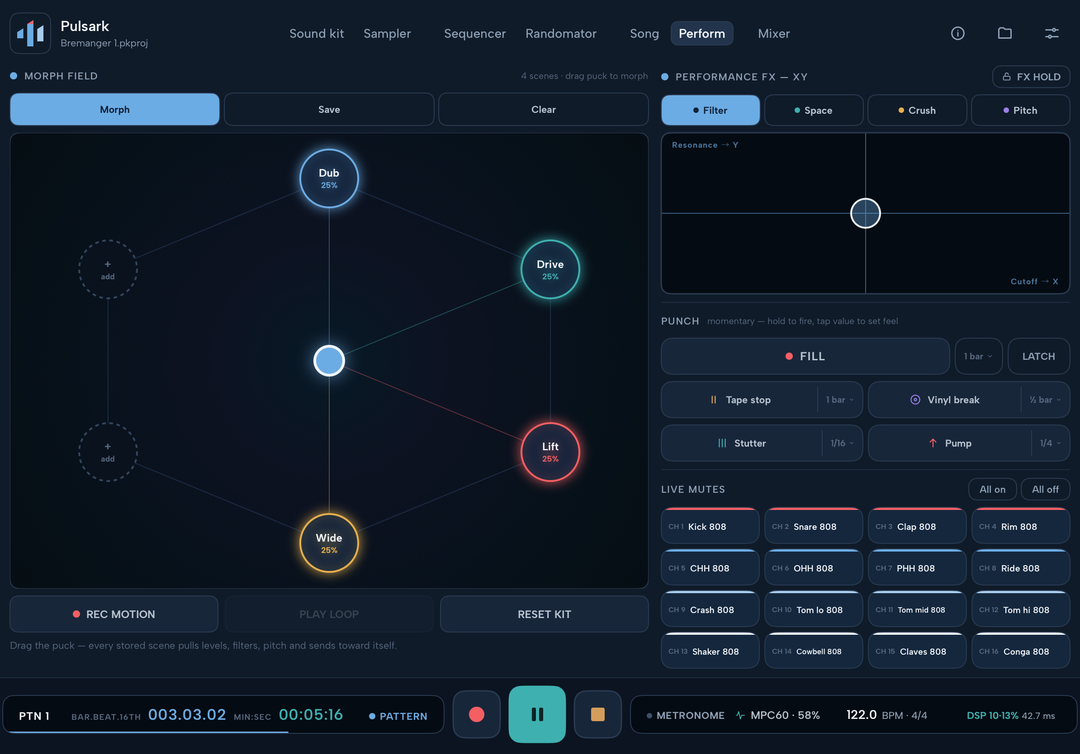Switch to the Mixer tab

[773, 33]
